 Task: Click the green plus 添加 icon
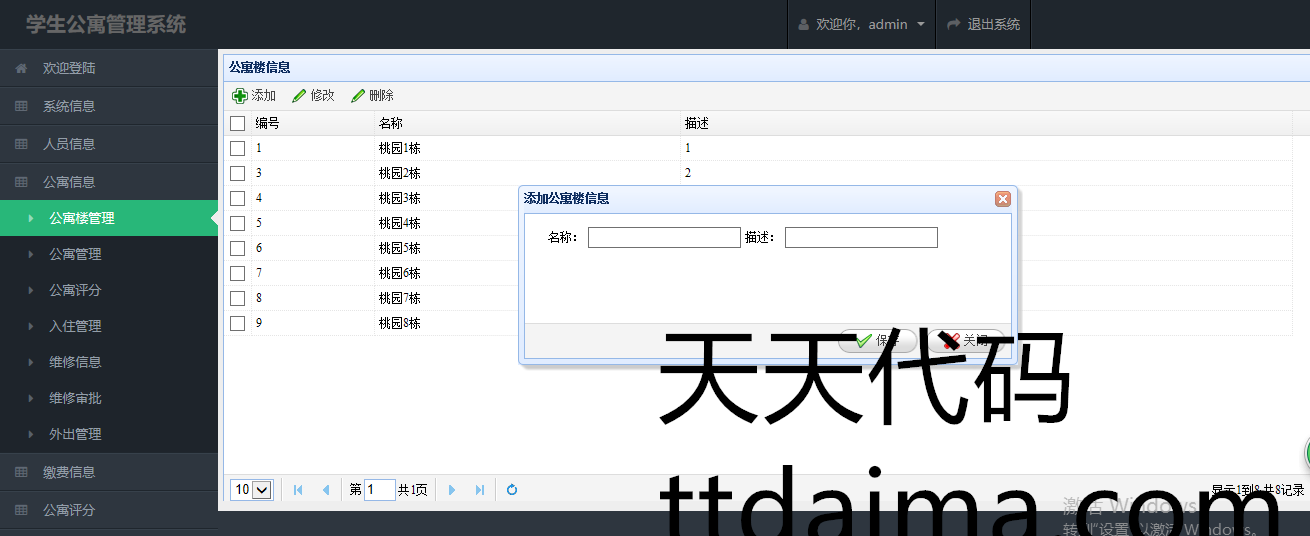coord(240,96)
